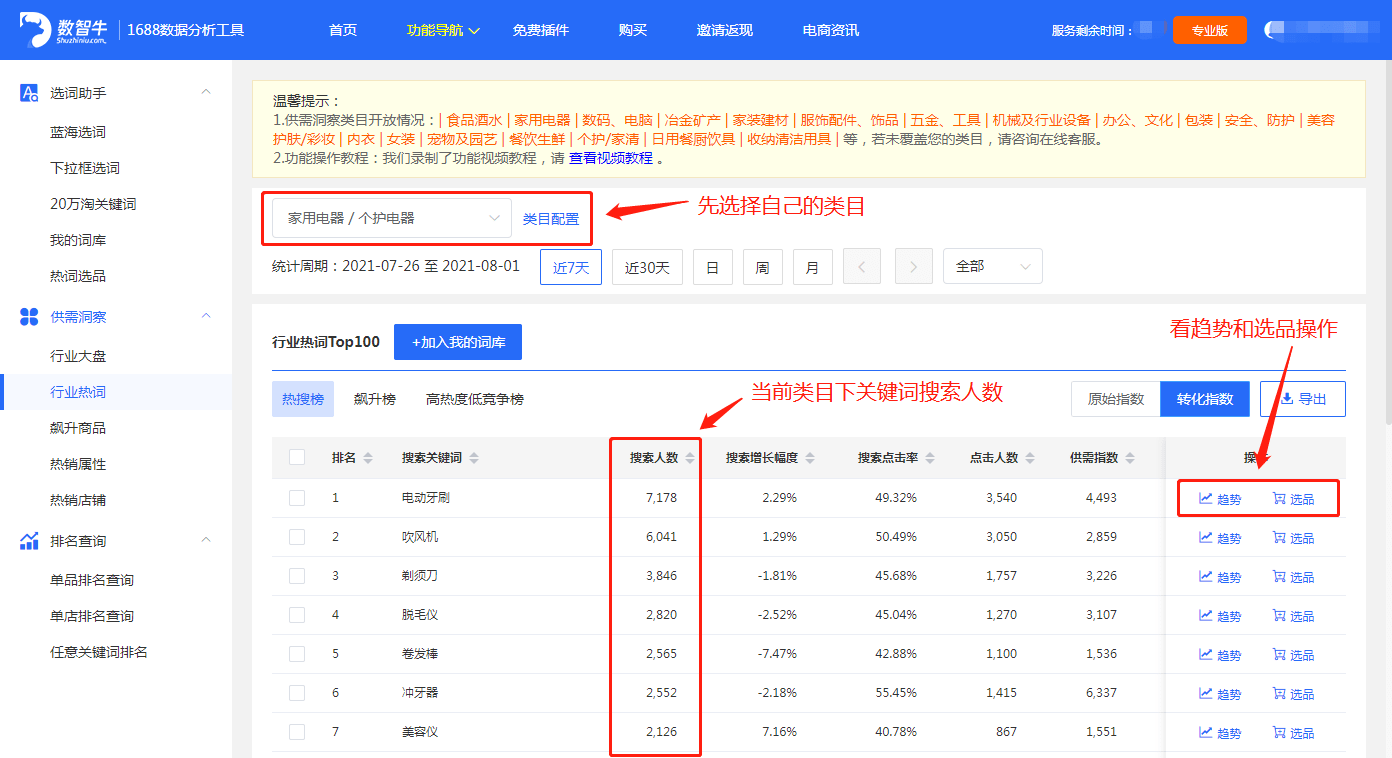Click the 选词助手 section icon

click(x=30, y=93)
